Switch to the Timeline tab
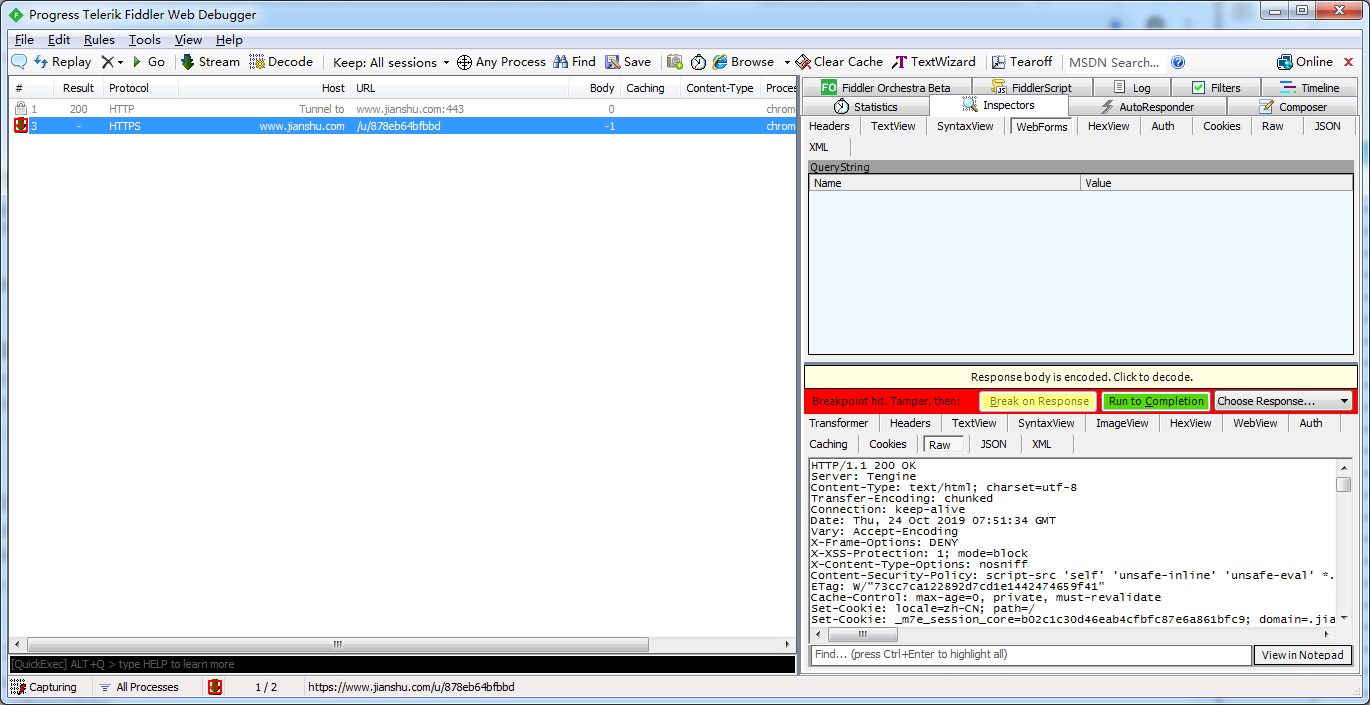1370x705 pixels. 1309,87
